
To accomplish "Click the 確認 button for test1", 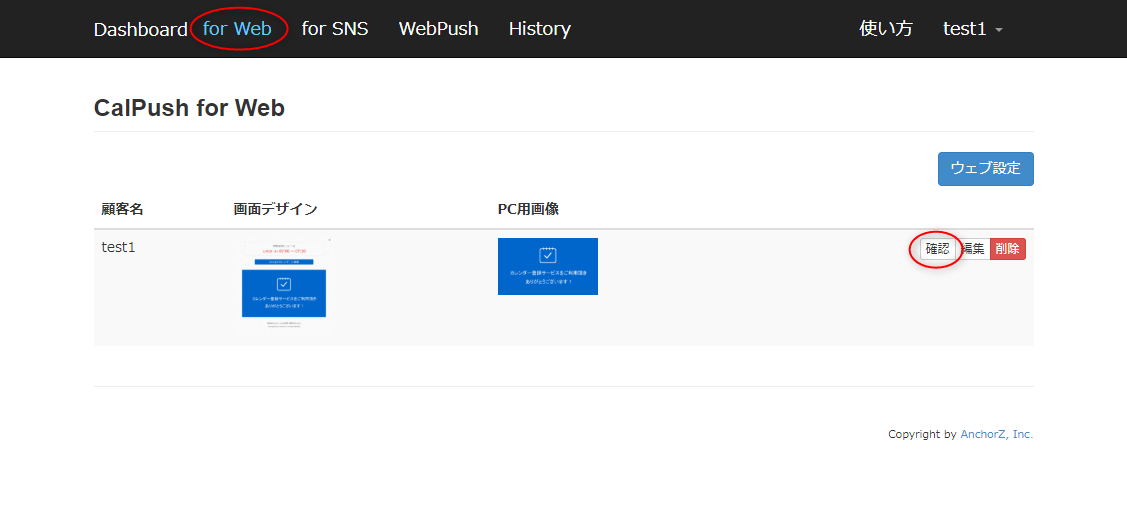I will [x=937, y=249].
